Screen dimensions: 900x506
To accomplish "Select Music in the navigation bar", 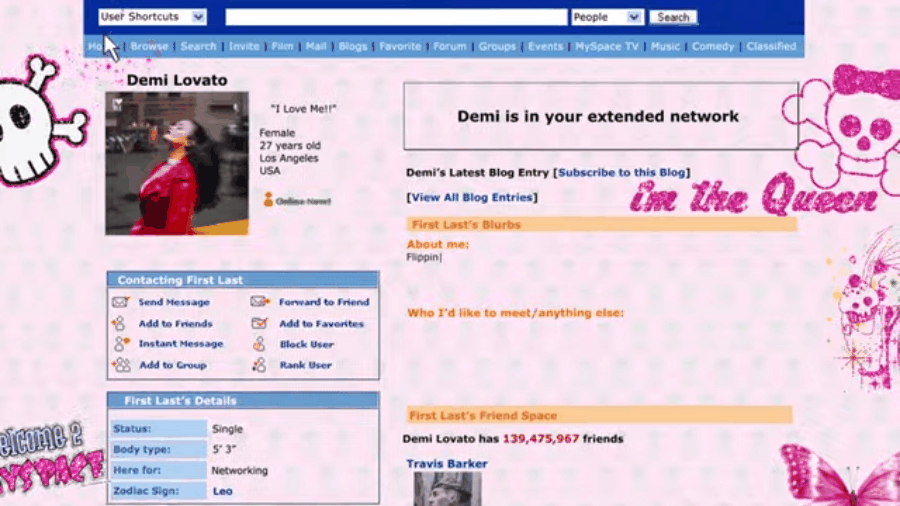I will coord(665,46).
